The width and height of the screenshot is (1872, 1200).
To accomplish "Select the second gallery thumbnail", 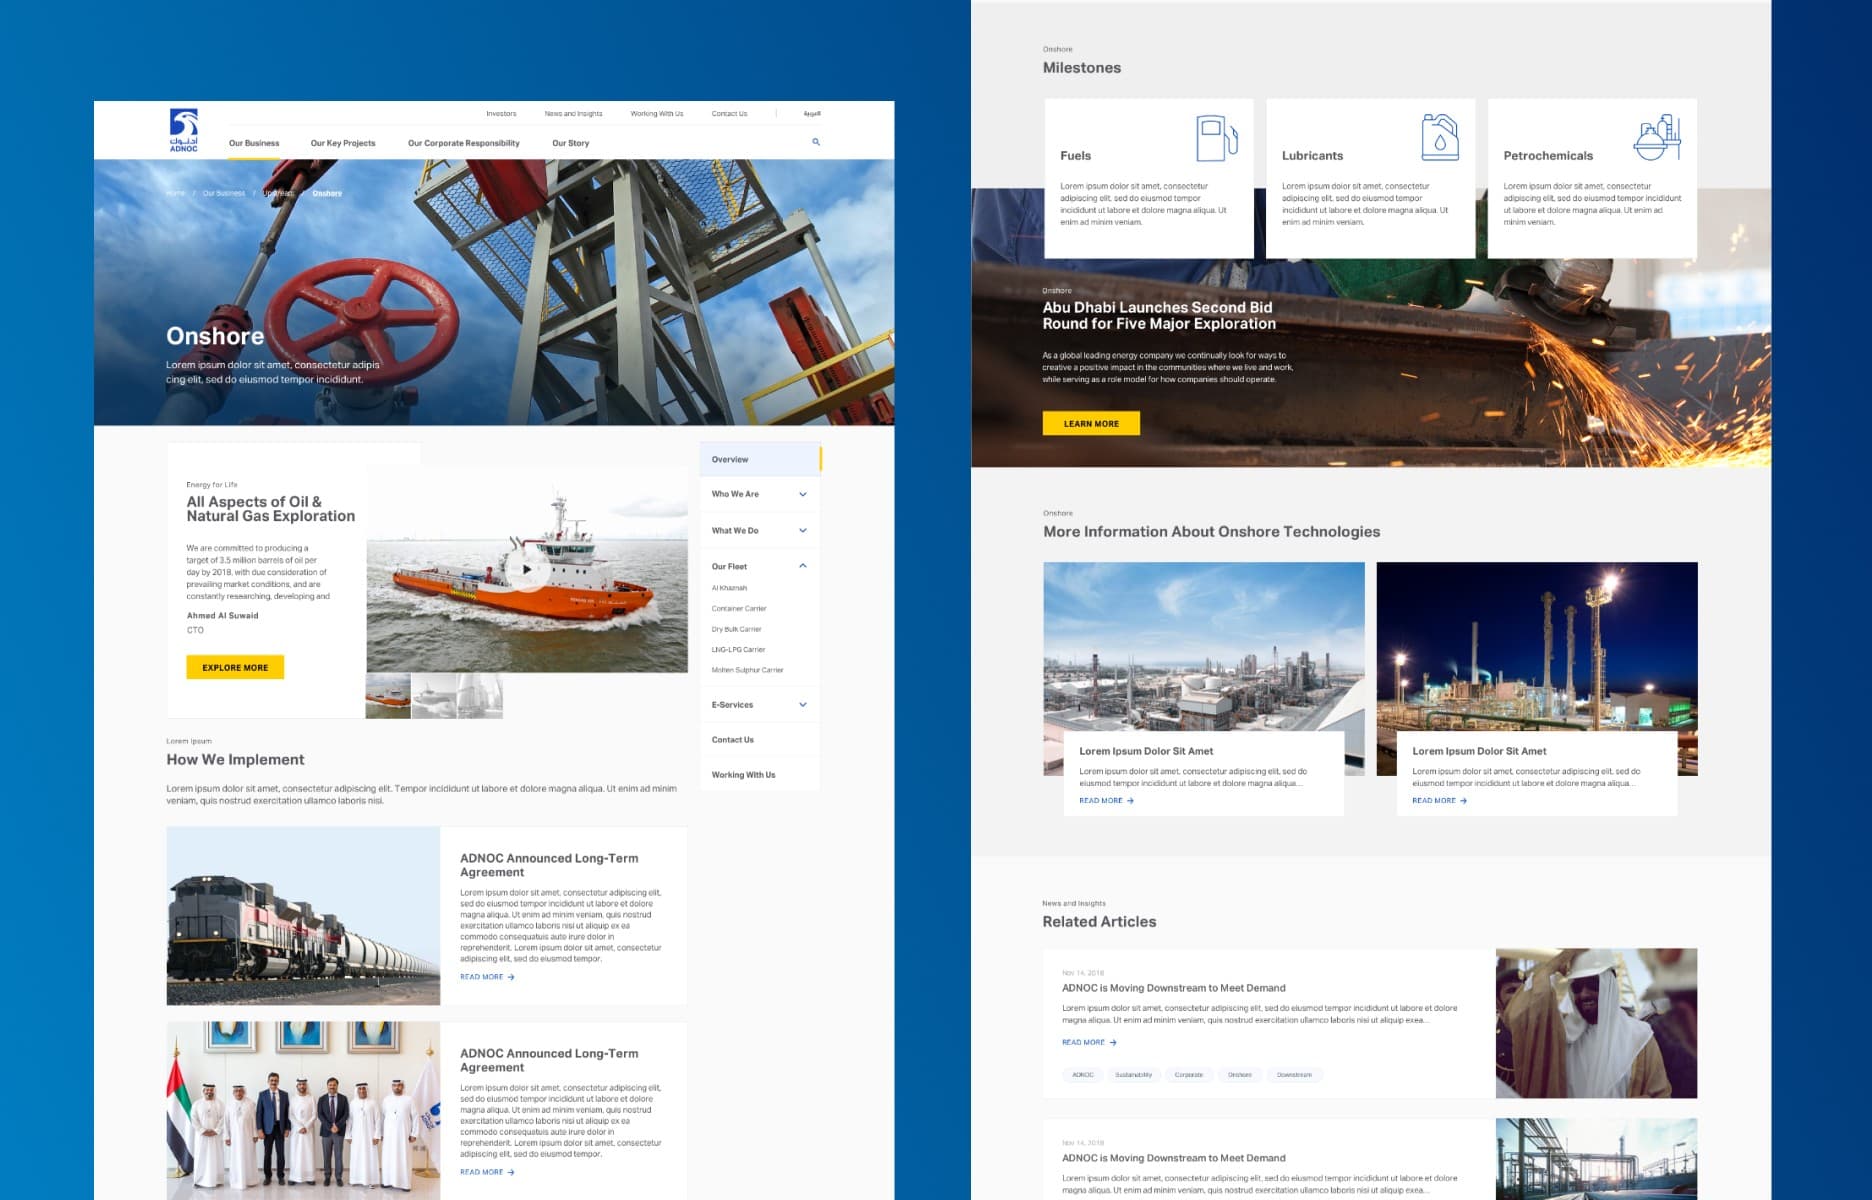I will (434, 695).
